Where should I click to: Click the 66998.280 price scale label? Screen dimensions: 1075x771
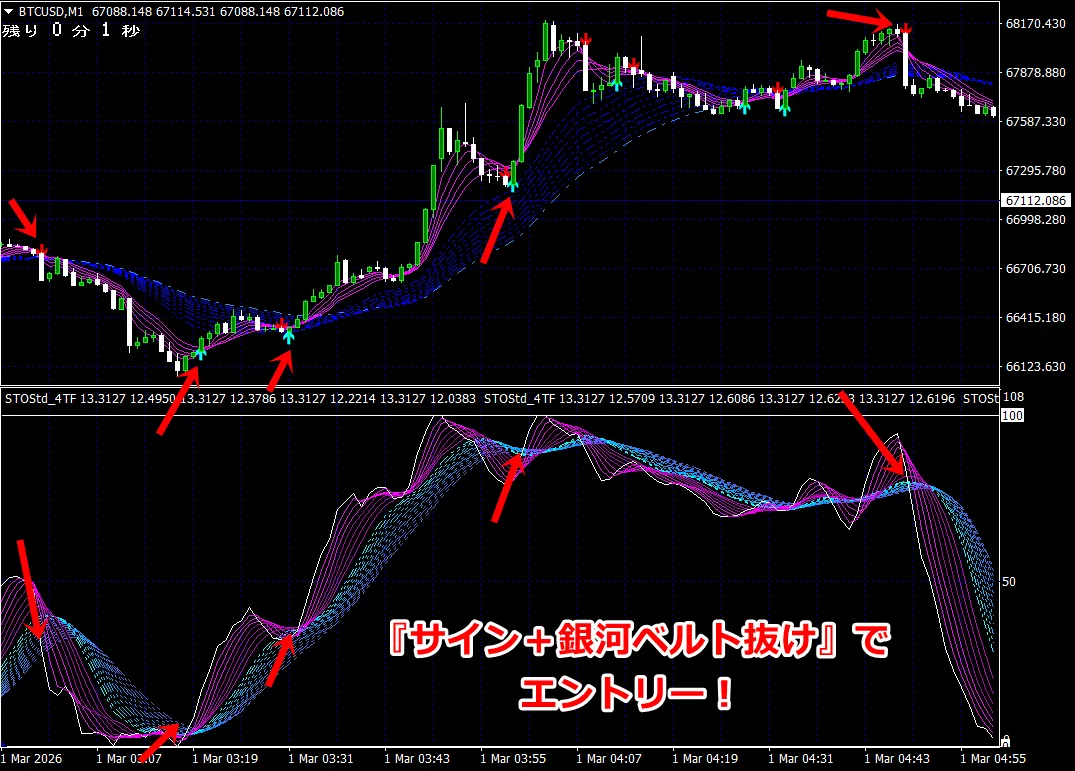tap(1036, 219)
